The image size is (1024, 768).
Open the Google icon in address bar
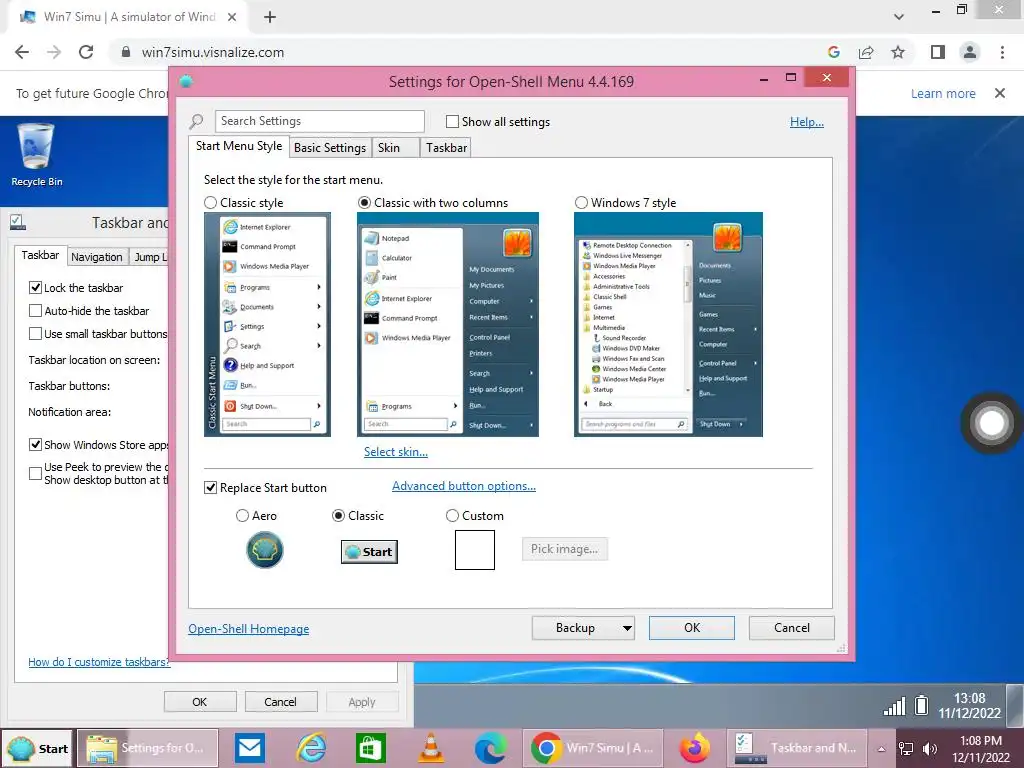833,52
